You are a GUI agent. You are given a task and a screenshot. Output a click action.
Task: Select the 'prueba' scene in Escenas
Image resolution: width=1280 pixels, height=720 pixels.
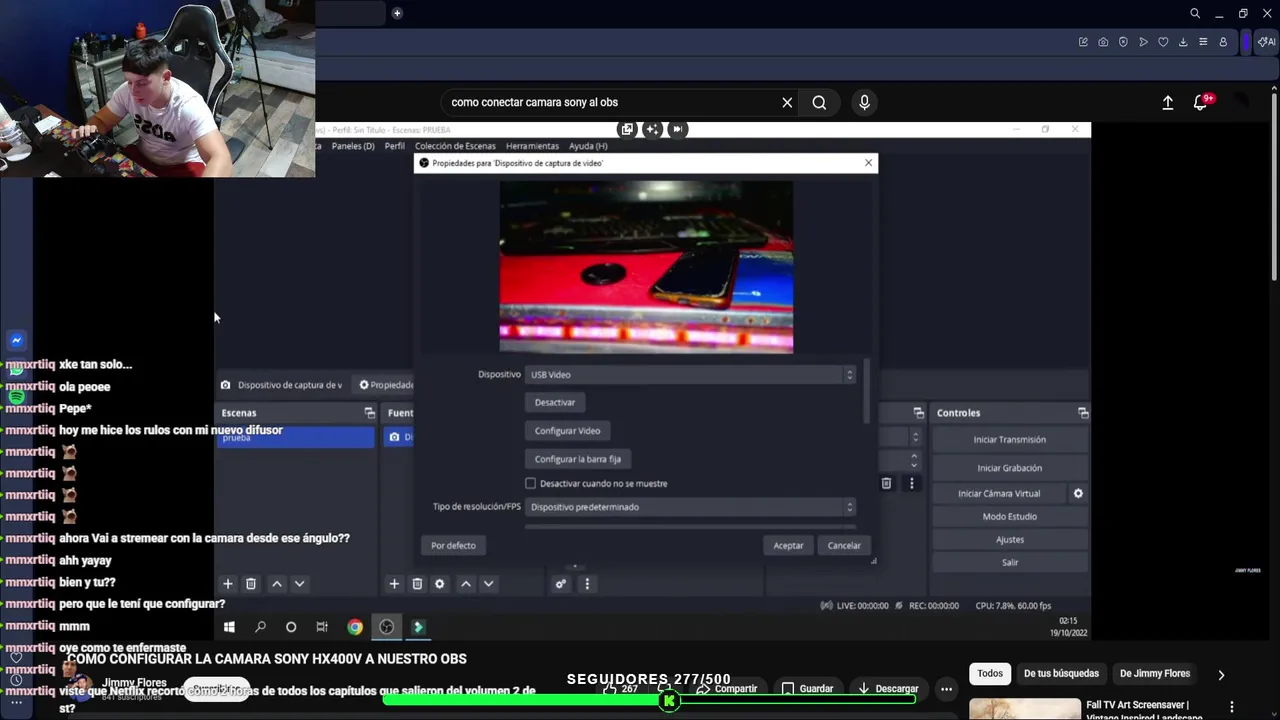pos(296,437)
